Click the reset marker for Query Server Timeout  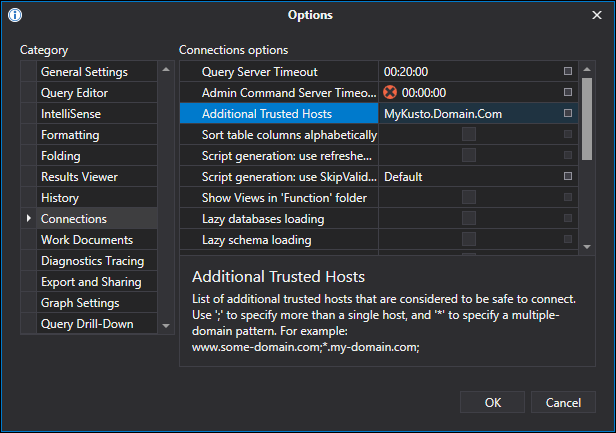click(x=568, y=72)
